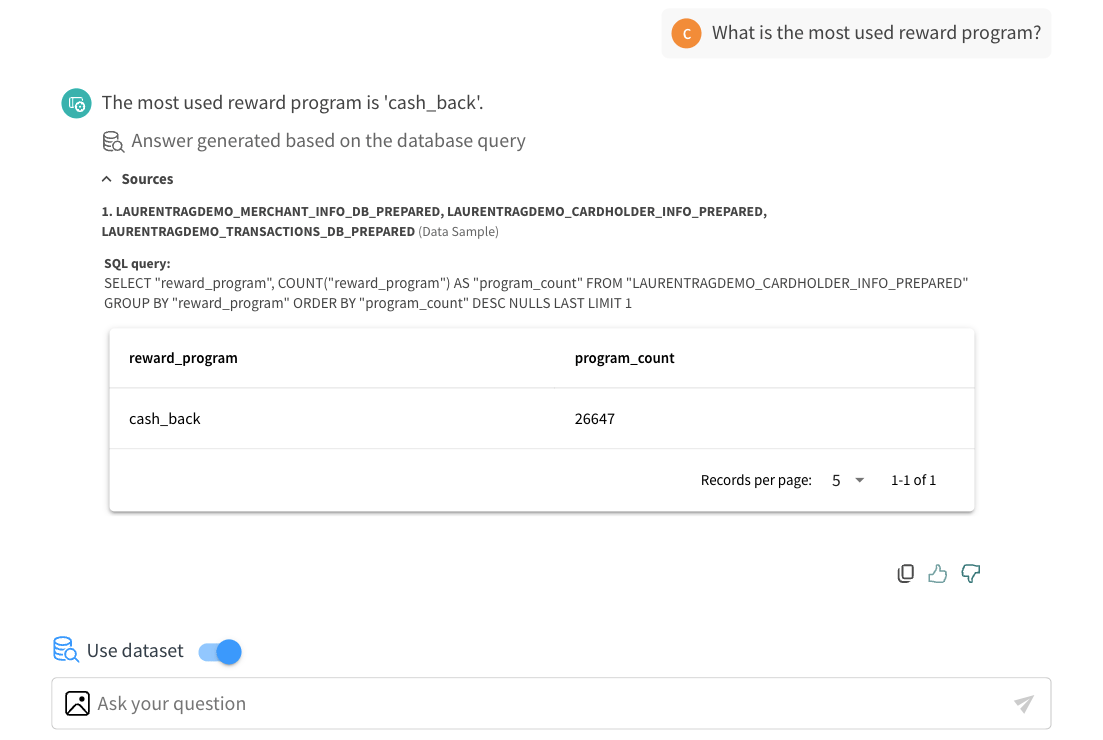Viewport: 1103px width, 740px height.
Task: Give the answer a thumbs up
Action: [937, 573]
